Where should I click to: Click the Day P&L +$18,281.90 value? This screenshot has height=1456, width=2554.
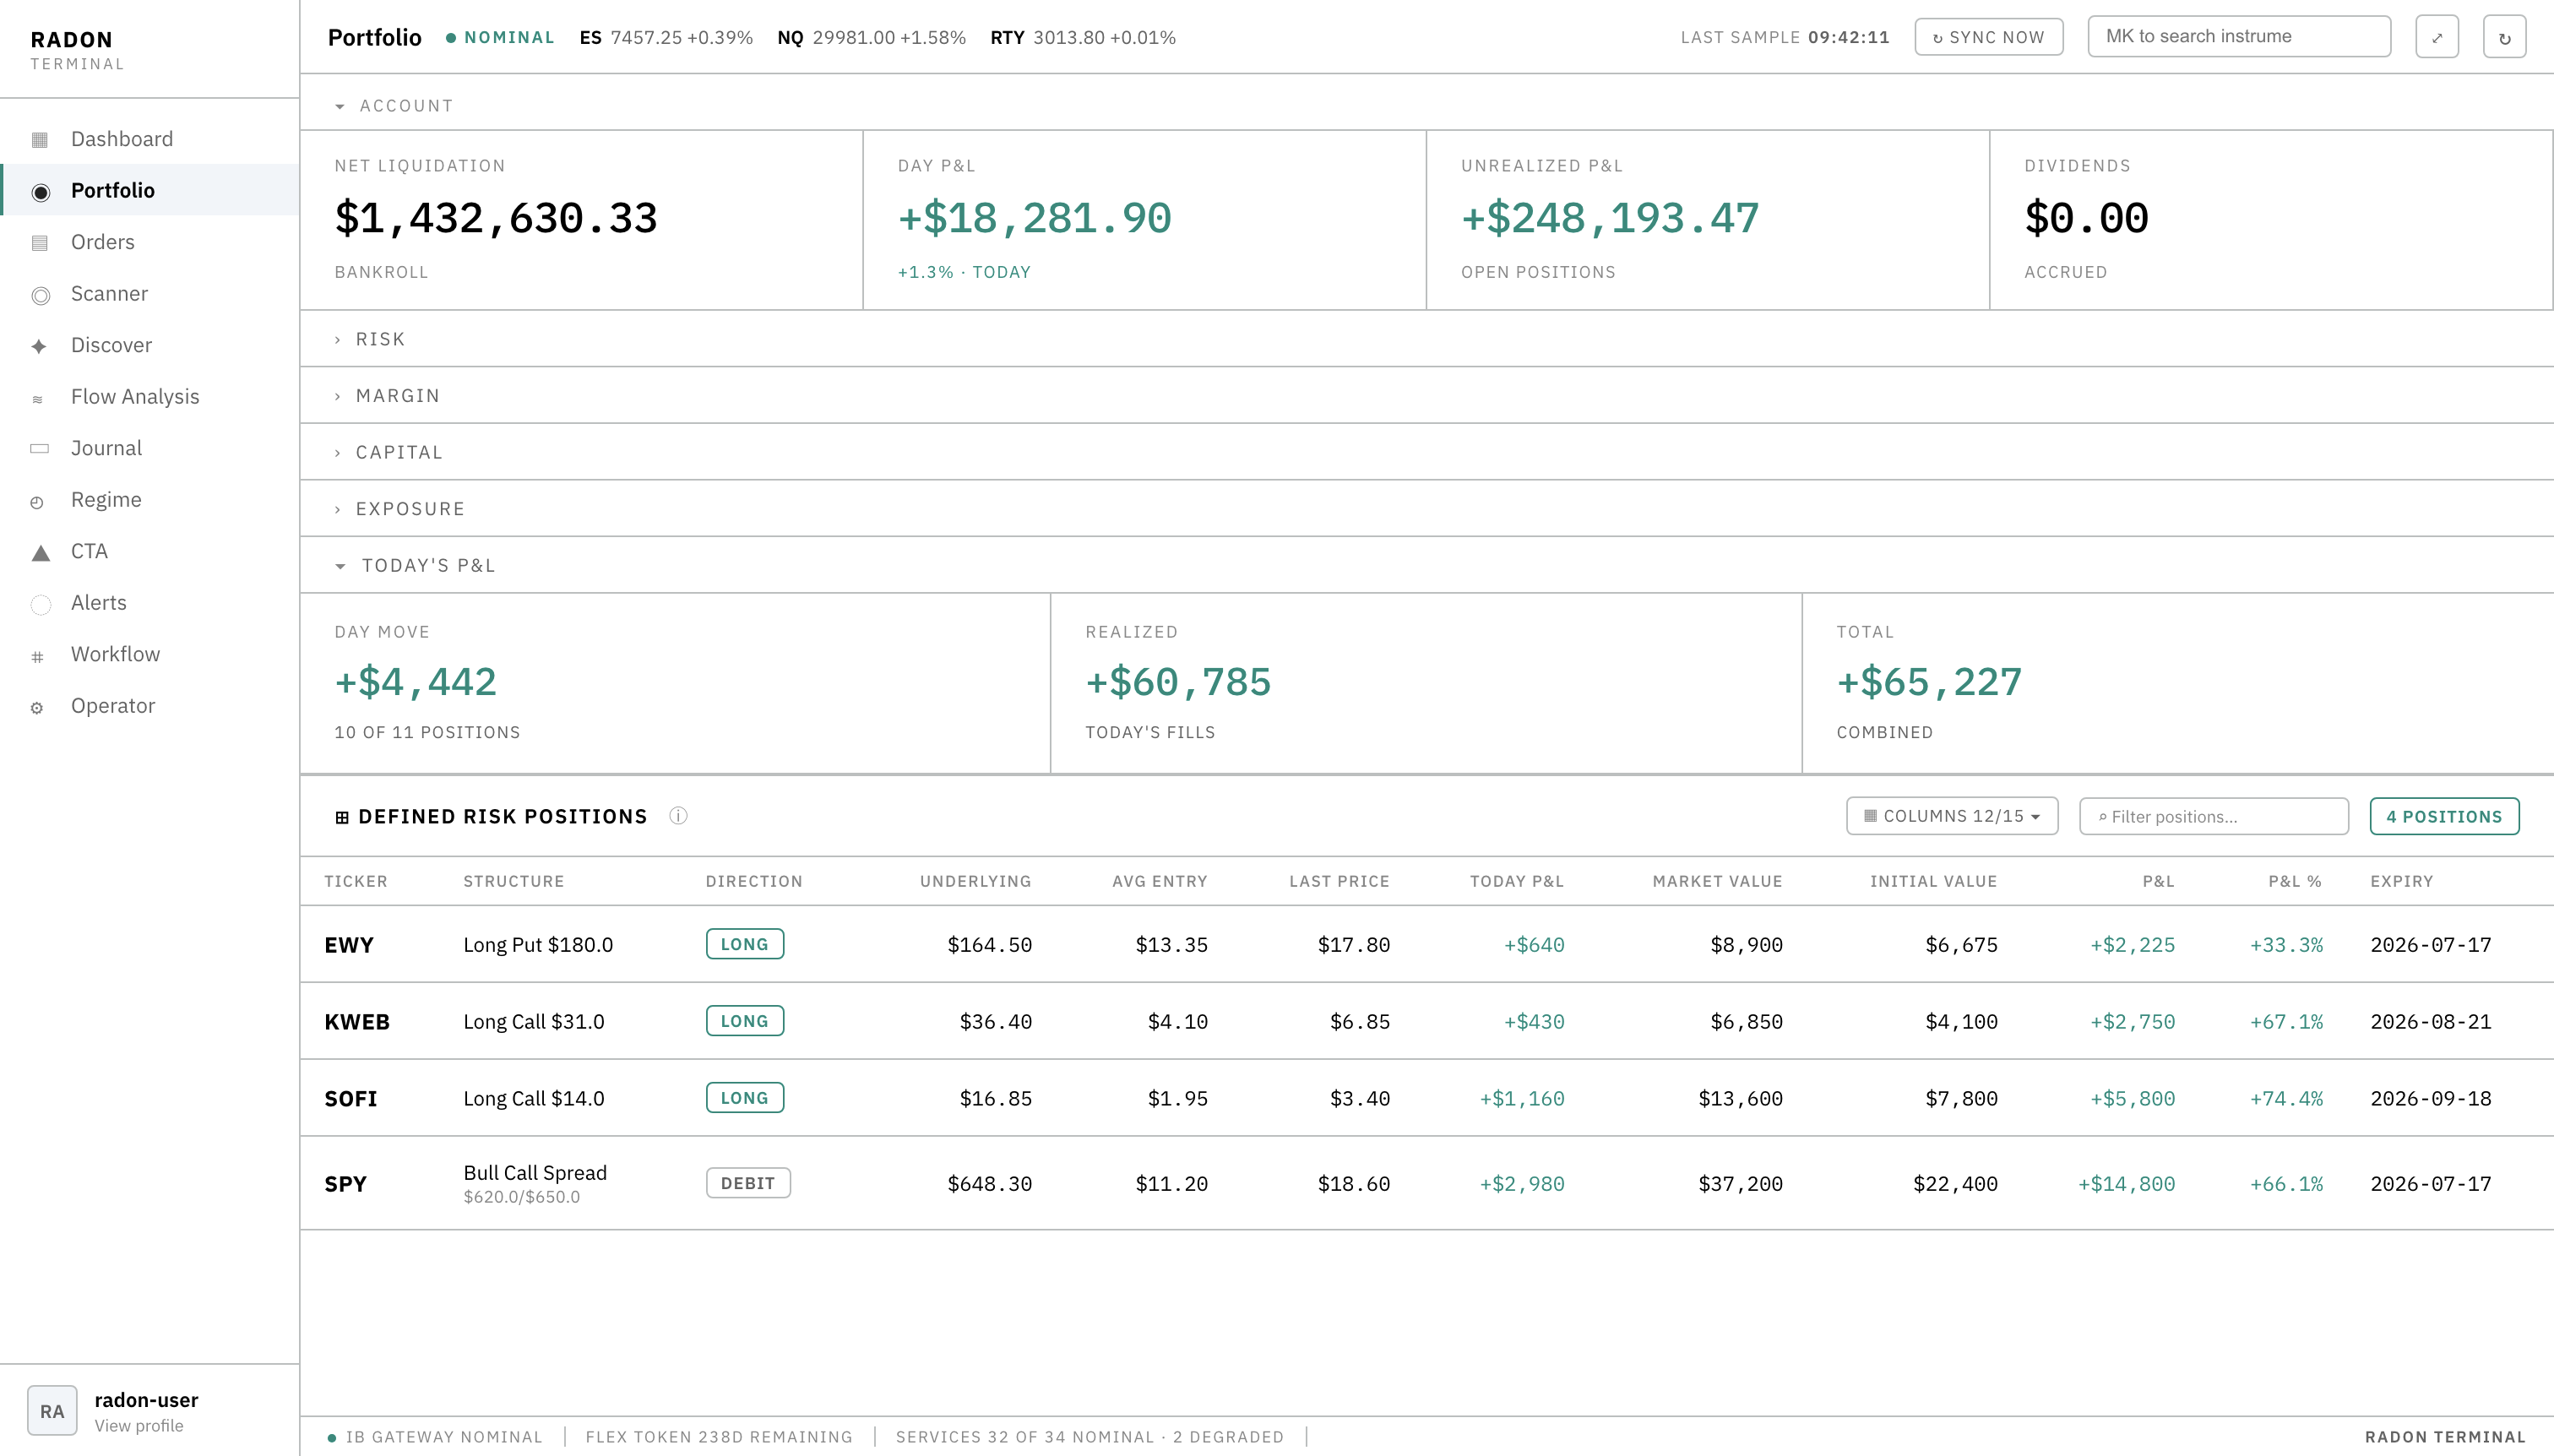(1035, 218)
